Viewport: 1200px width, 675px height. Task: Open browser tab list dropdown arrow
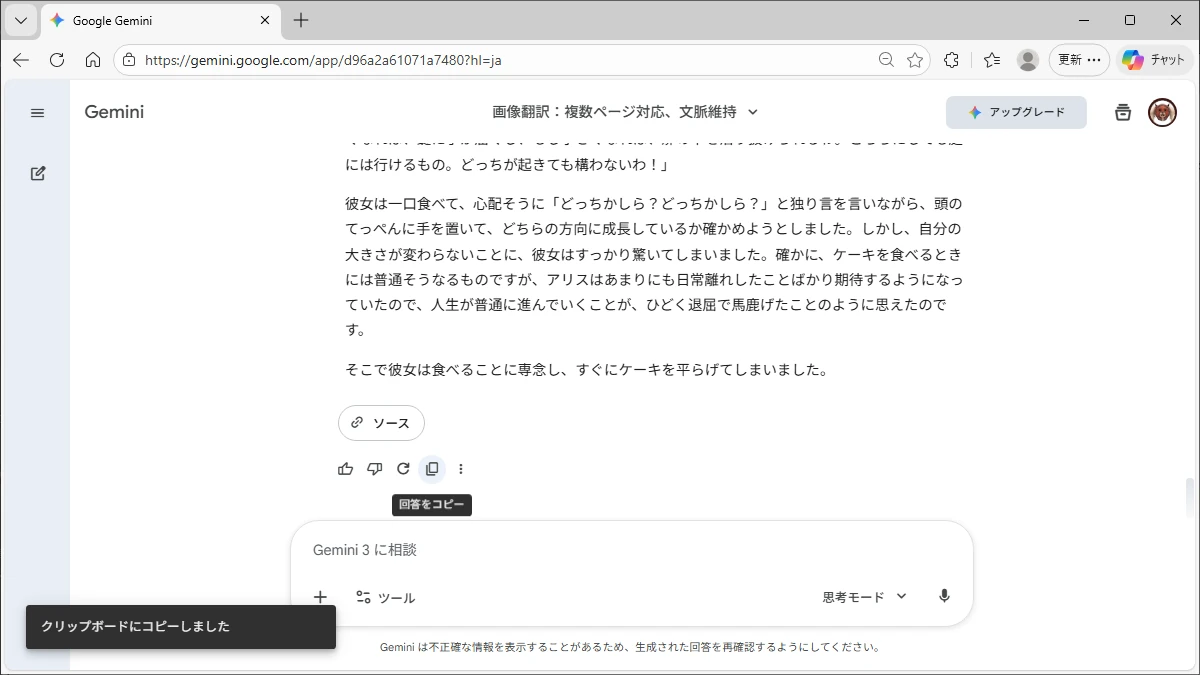(x=20, y=20)
